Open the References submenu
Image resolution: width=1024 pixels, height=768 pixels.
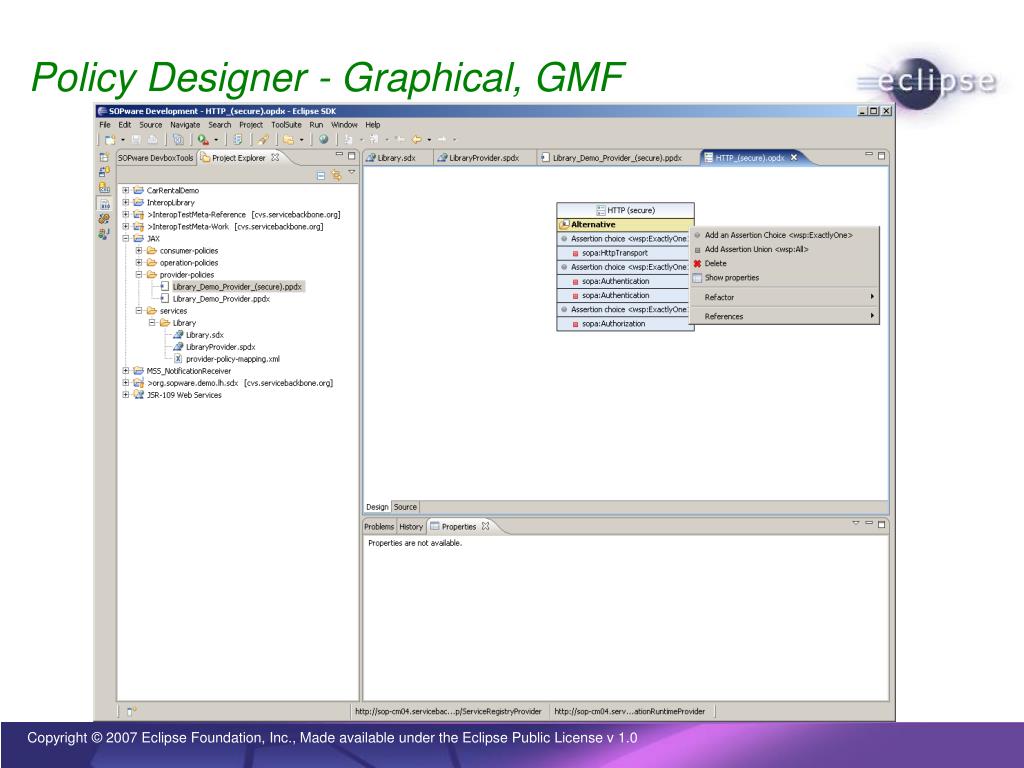click(x=784, y=317)
